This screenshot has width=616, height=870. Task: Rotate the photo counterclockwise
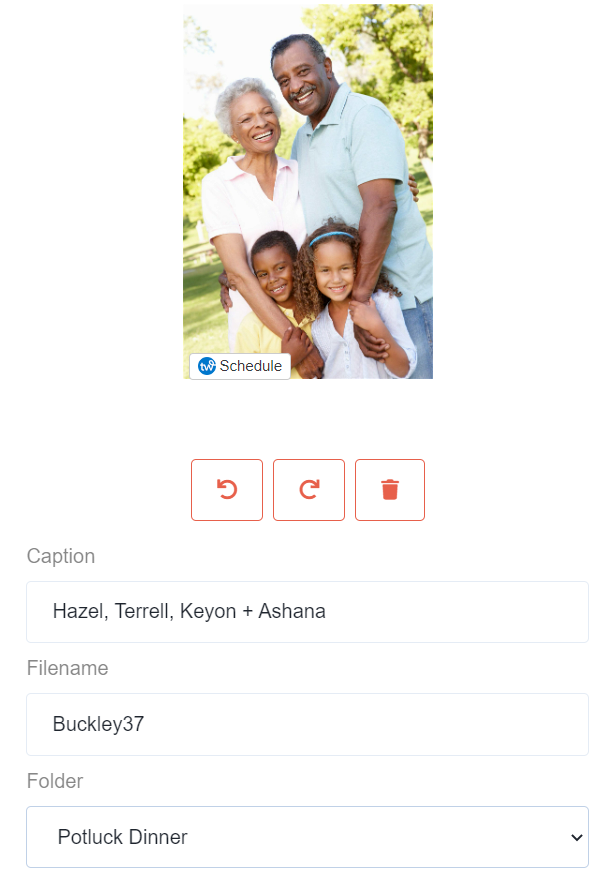click(x=226, y=489)
